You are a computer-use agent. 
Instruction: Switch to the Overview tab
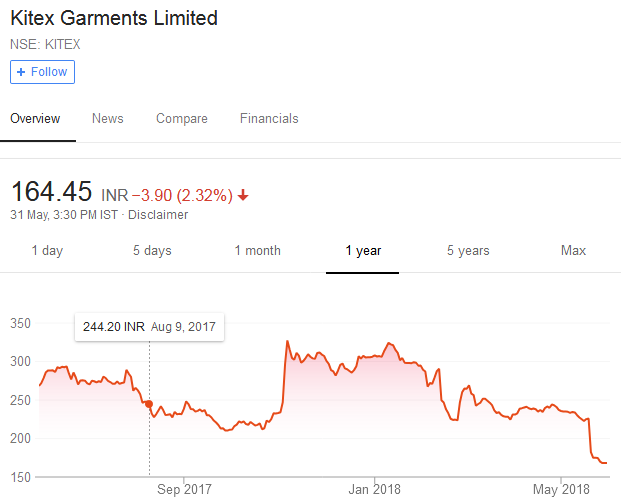[35, 119]
